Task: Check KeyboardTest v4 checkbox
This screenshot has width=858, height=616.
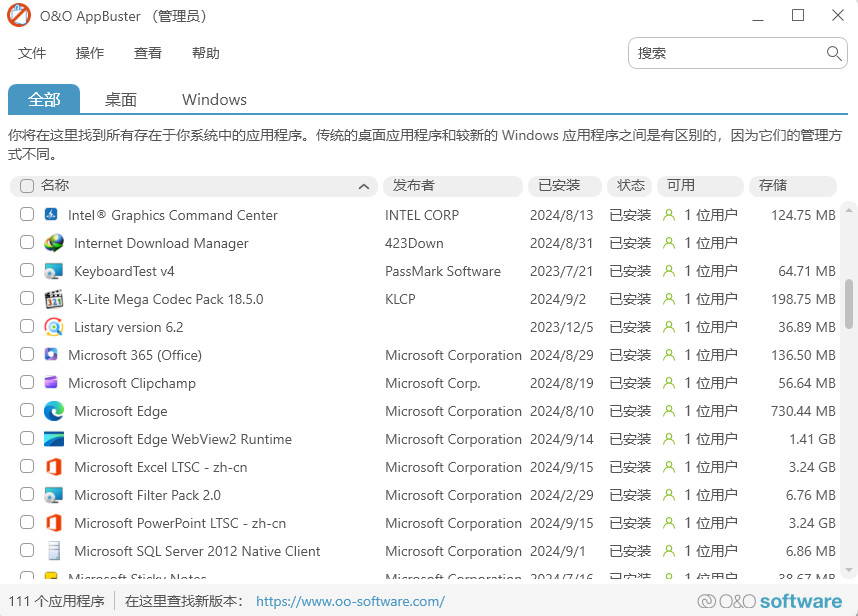Action: coord(27,270)
